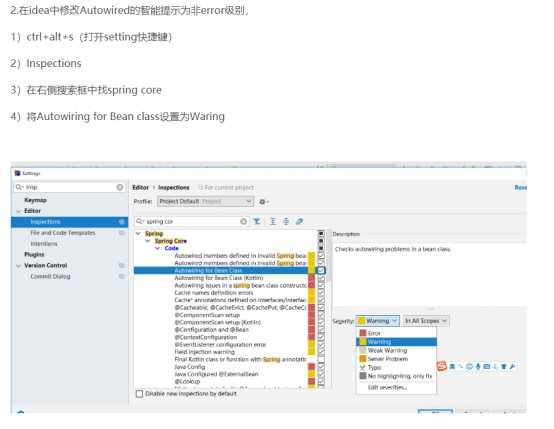This screenshot has width=554, height=429.
Task: Click red severity swatch for @ComponentScan setup row
Action: pyautogui.click(x=312, y=315)
